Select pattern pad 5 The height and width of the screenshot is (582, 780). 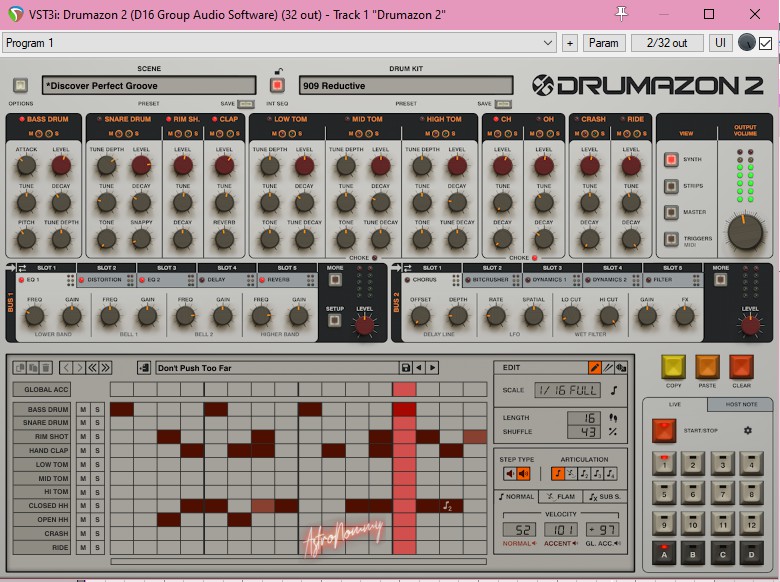(x=664, y=493)
